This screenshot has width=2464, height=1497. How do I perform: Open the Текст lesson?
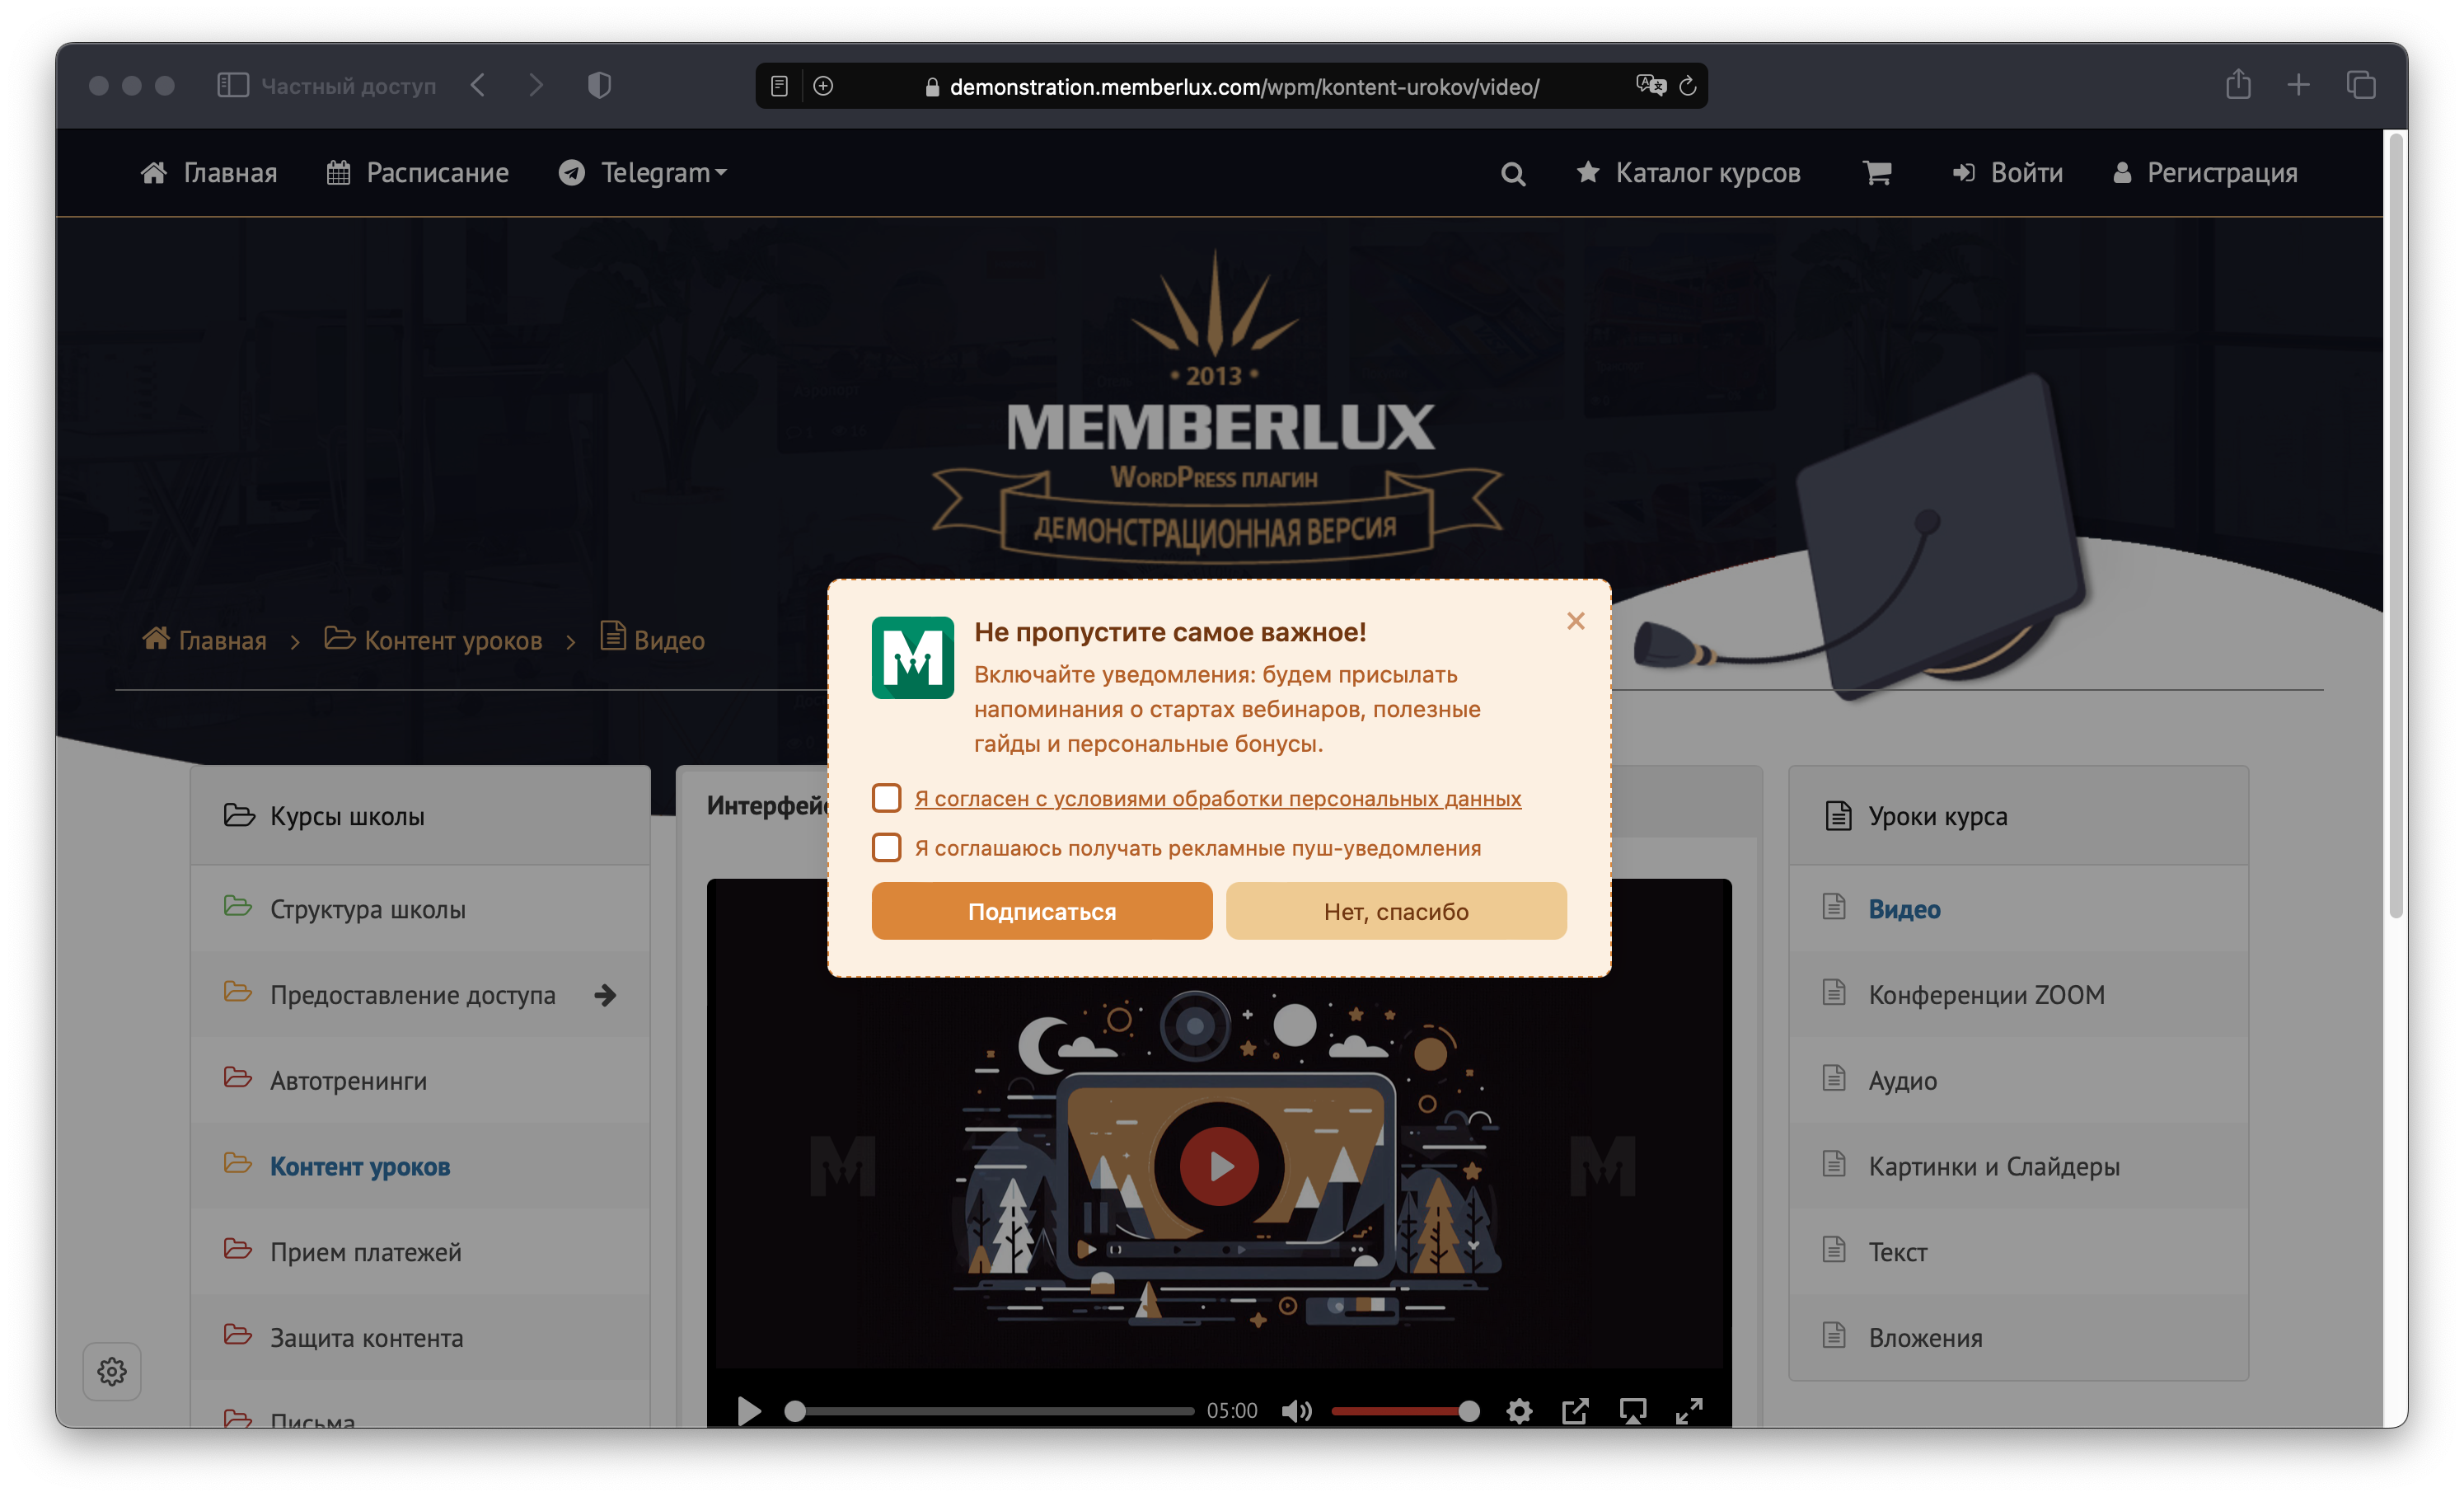(x=2018, y=1252)
